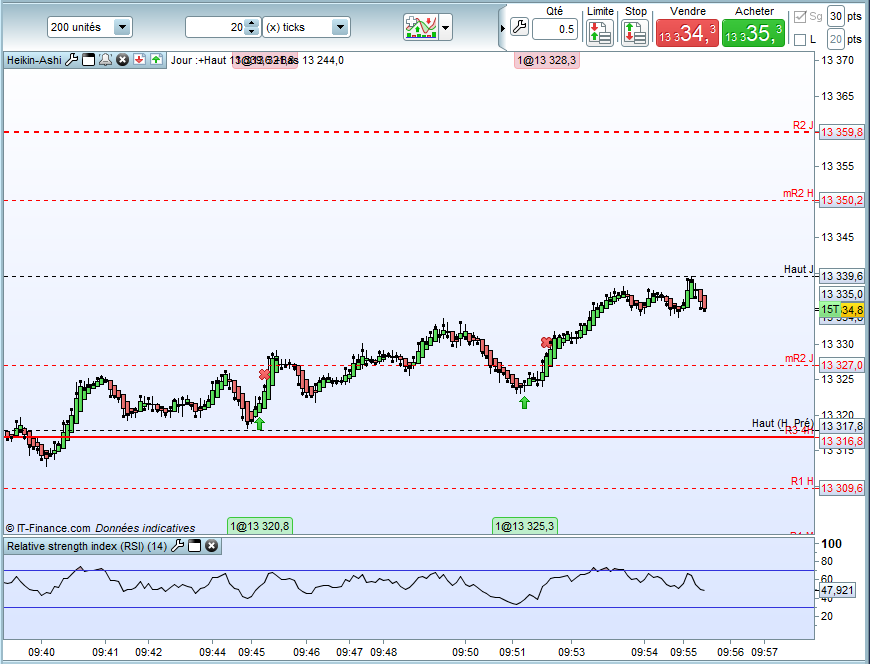Viewport: 870px width, 664px height.
Task: Place a Stop order
Action: 635,33
